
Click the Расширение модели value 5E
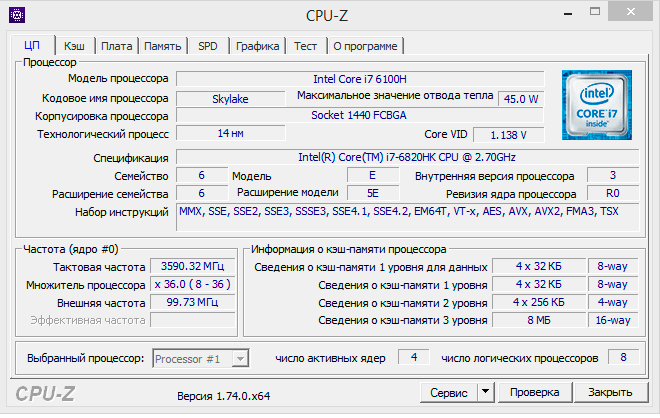(373, 193)
